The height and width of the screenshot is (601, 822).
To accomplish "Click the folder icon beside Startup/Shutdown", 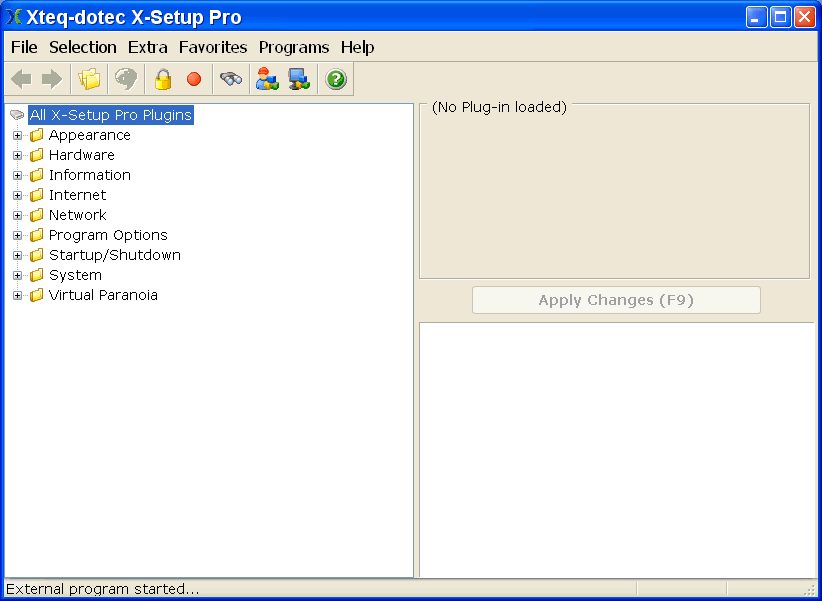I will (x=37, y=255).
